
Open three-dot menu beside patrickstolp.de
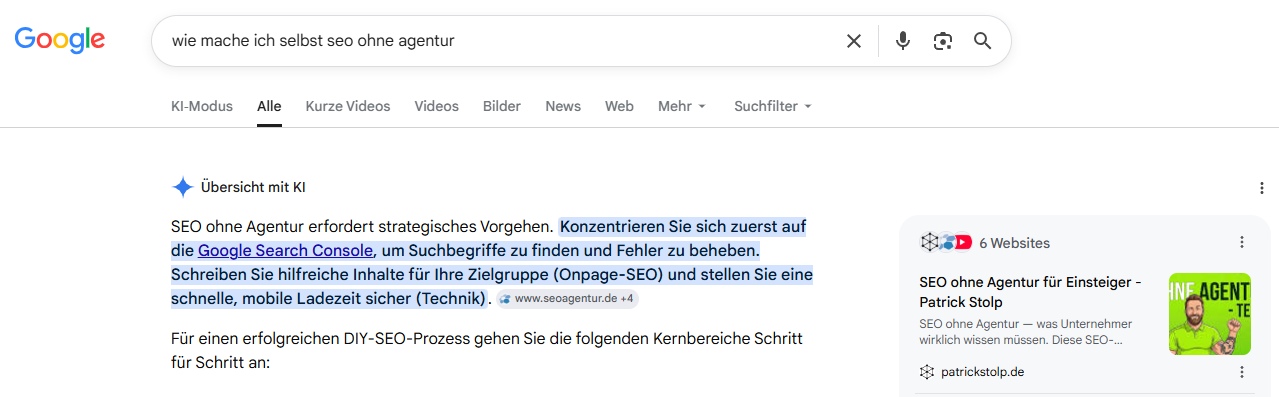coord(1242,372)
